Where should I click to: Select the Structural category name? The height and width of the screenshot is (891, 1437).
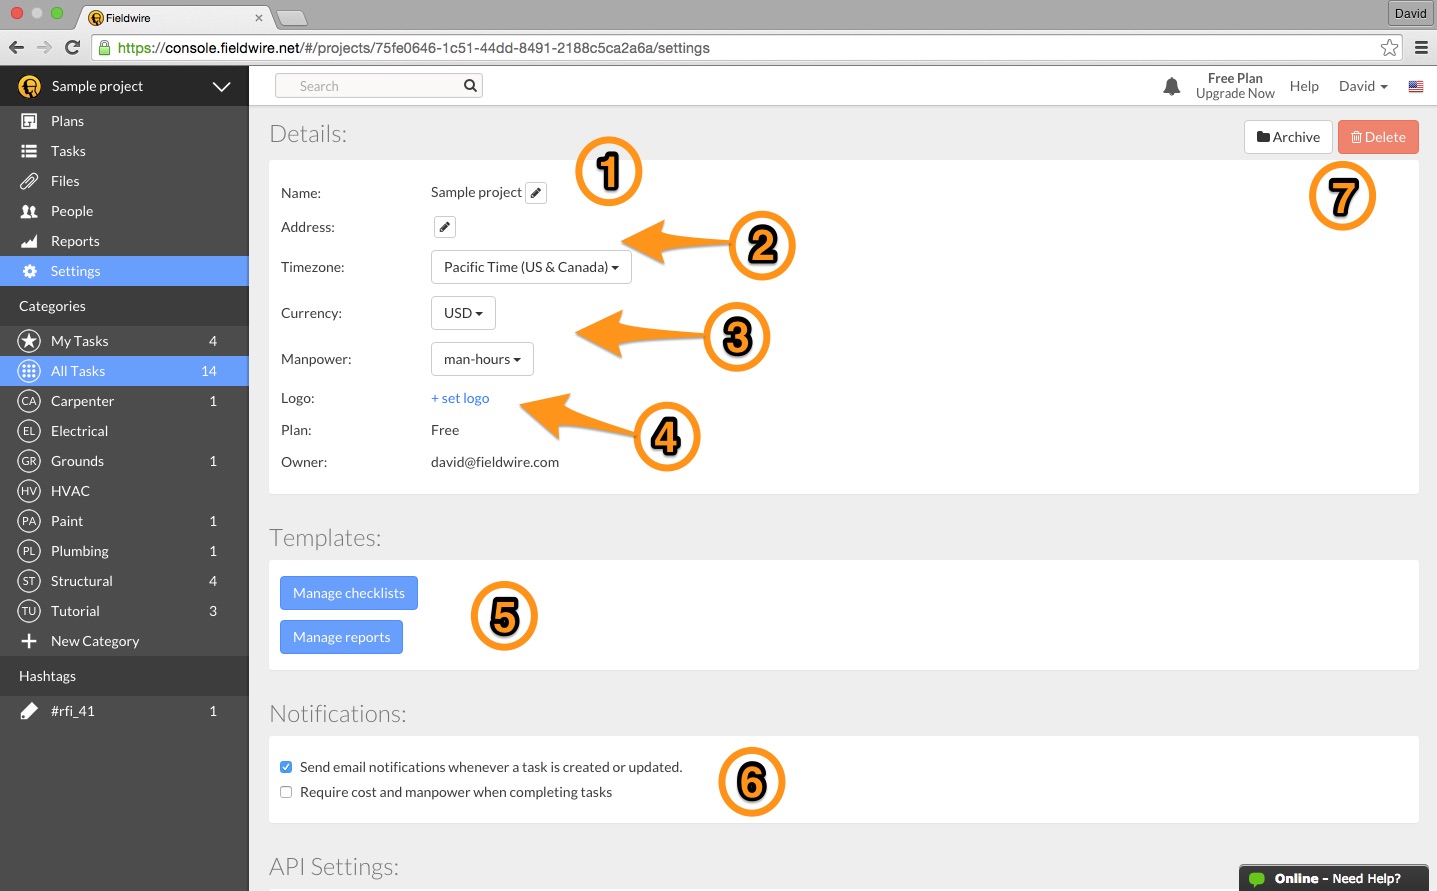82,581
